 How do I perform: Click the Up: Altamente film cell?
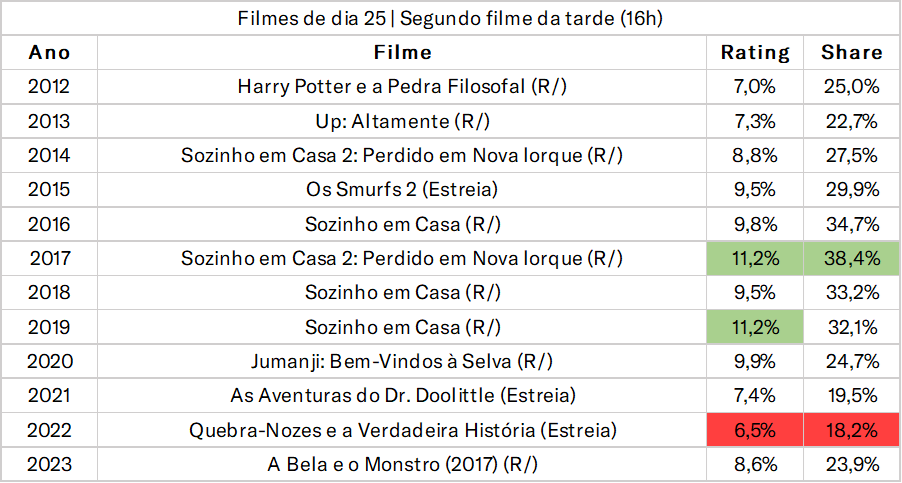pos(402,121)
